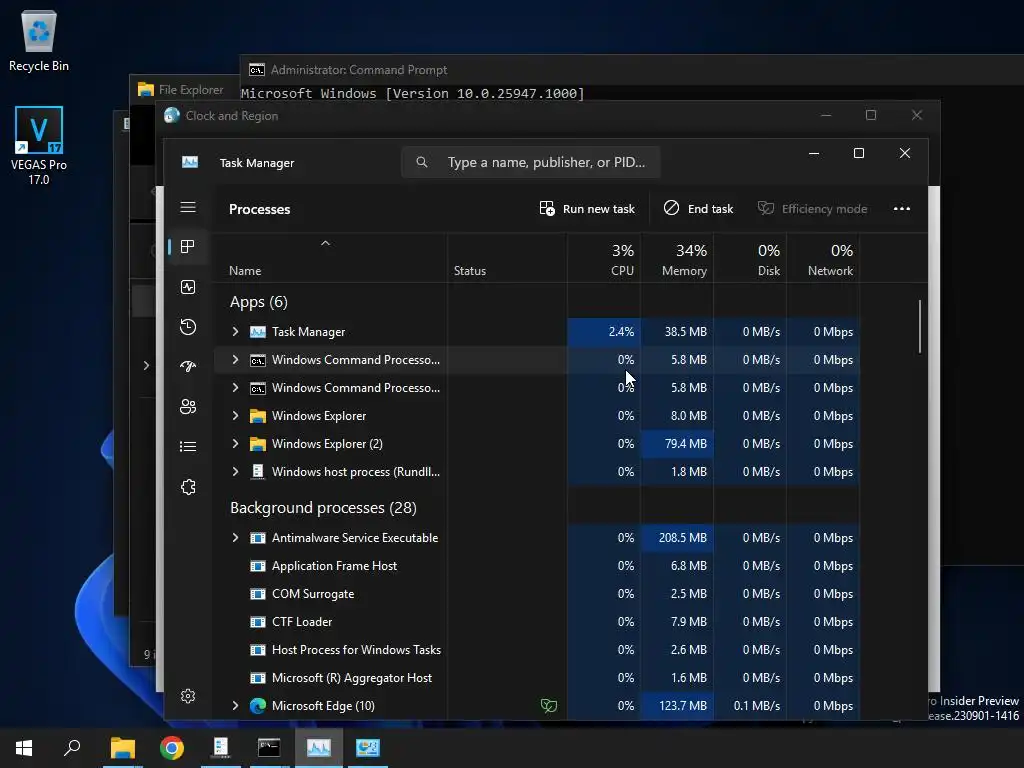Select the CTF Loader process
This screenshot has height=768, width=1024.
(x=302, y=622)
